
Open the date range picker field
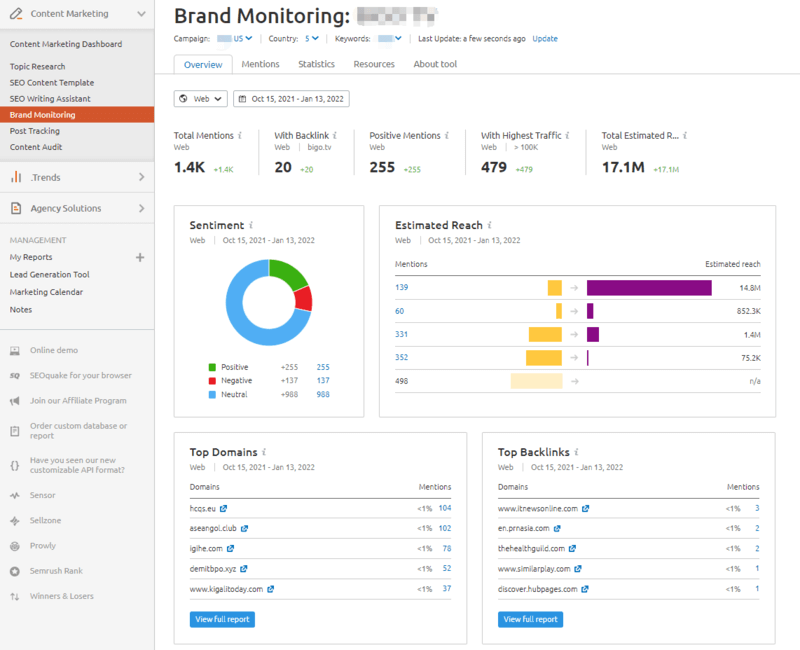point(291,99)
